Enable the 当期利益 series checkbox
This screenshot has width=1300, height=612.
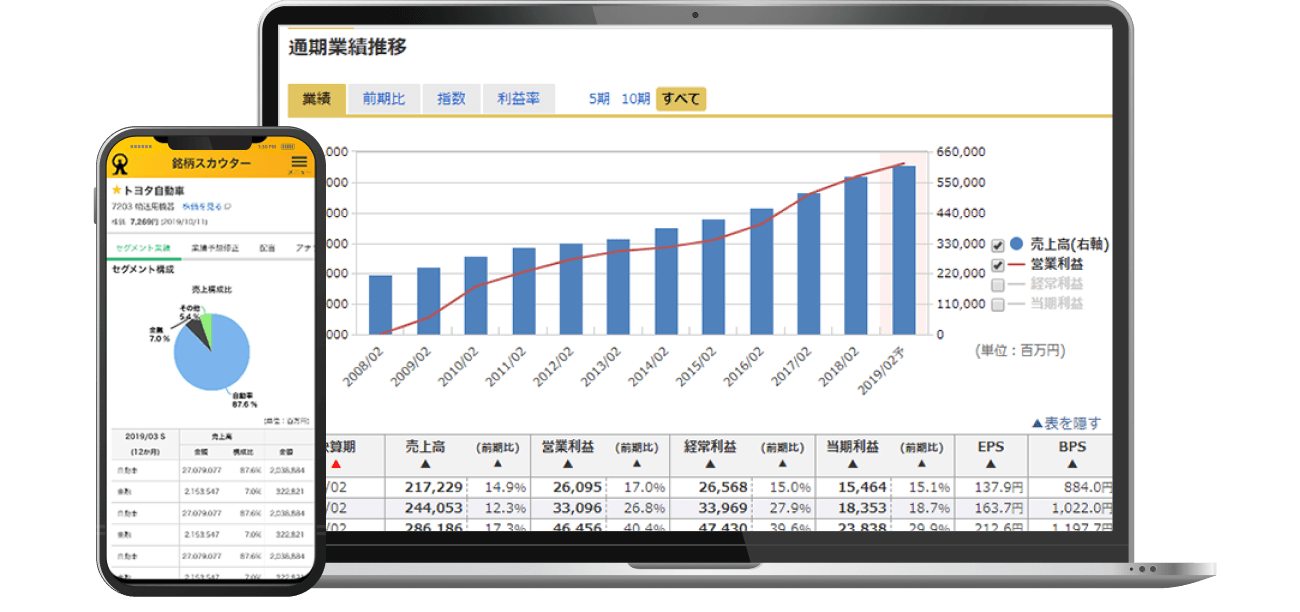(x=997, y=304)
